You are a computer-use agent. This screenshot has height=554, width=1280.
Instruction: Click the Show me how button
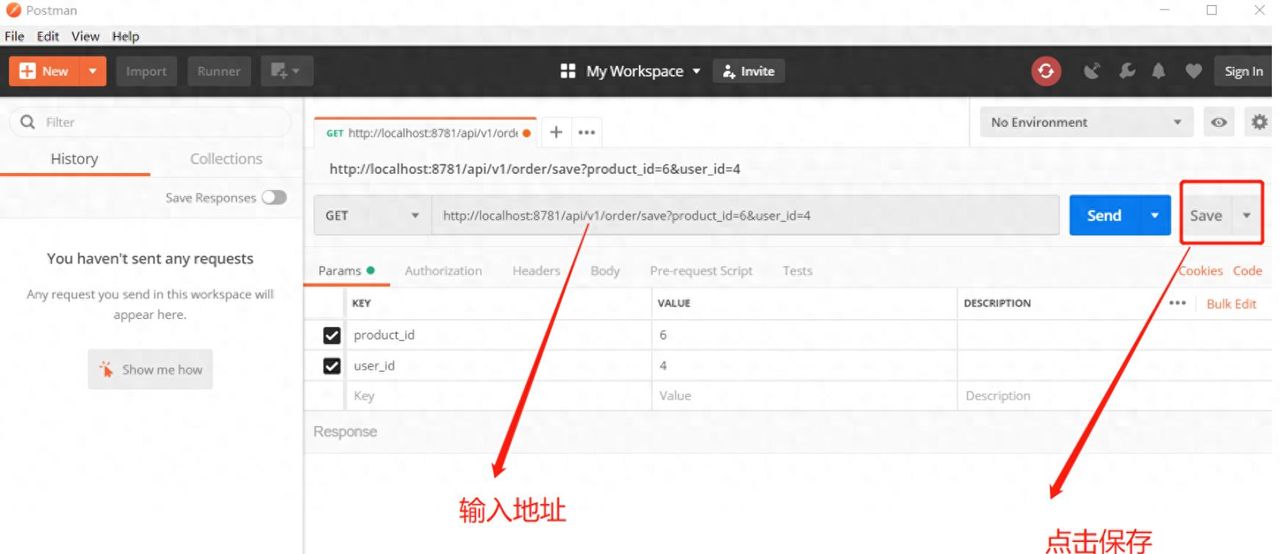point(150,369)
